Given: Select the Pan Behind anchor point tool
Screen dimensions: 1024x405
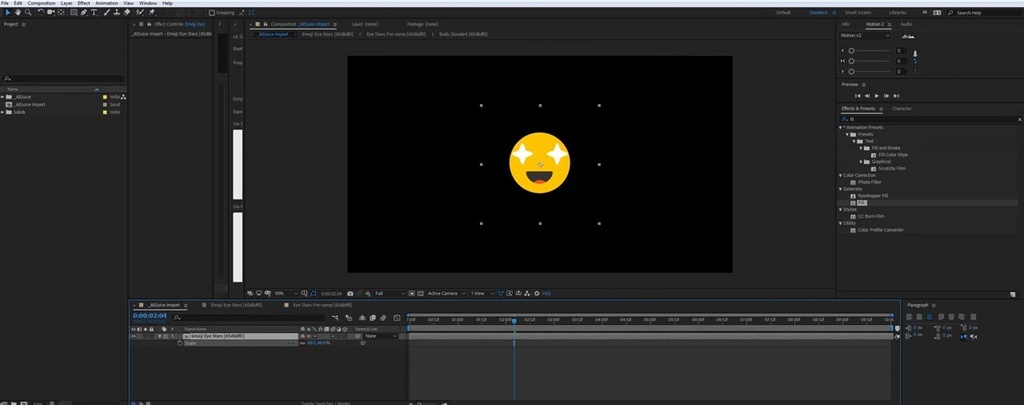Looking at the screenshot, I should 61,12.
